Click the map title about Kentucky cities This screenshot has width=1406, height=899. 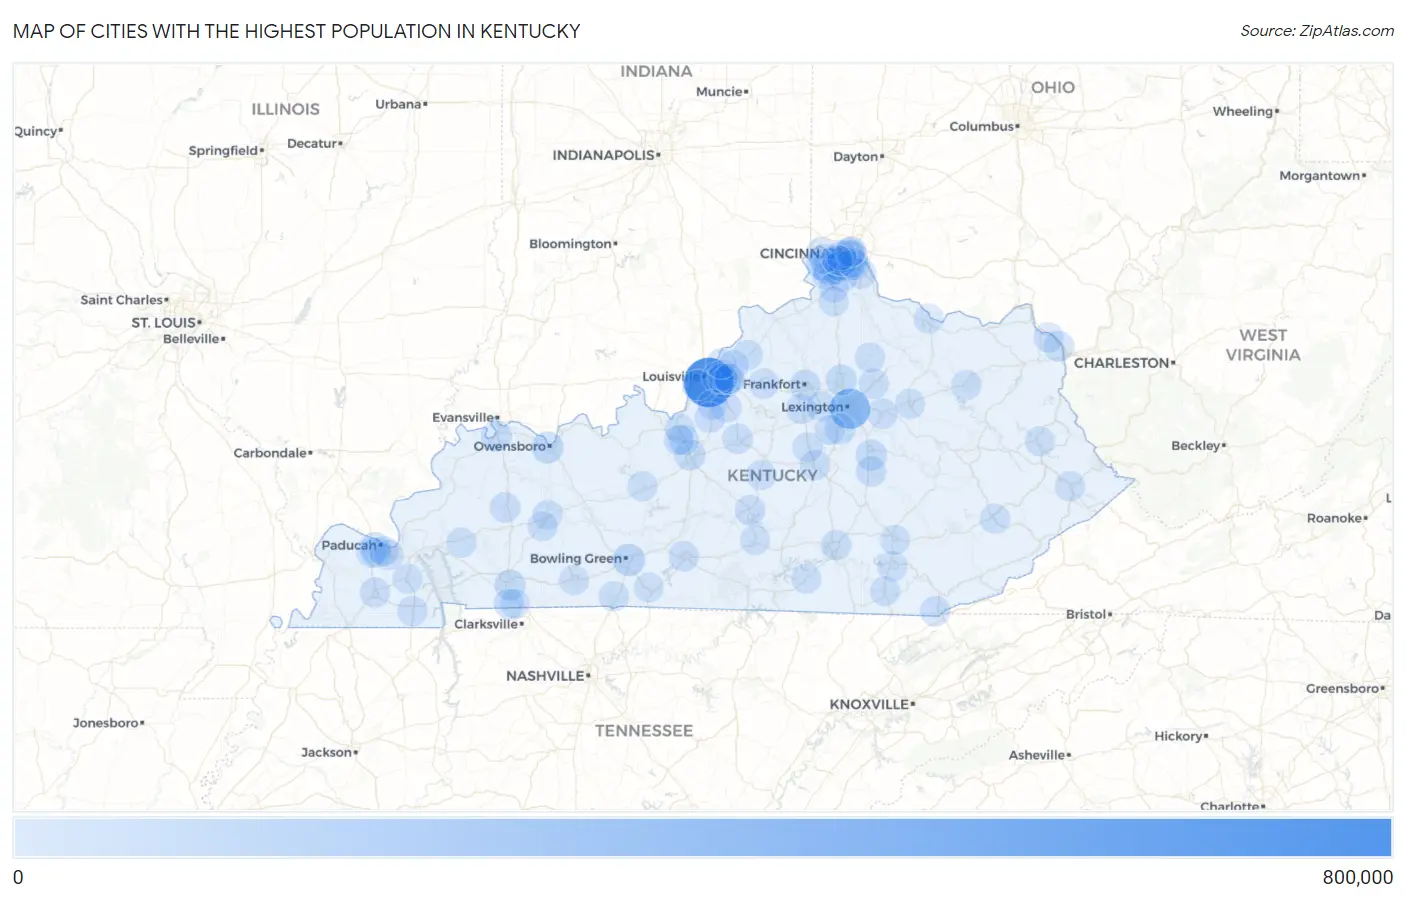pos(297,31)
